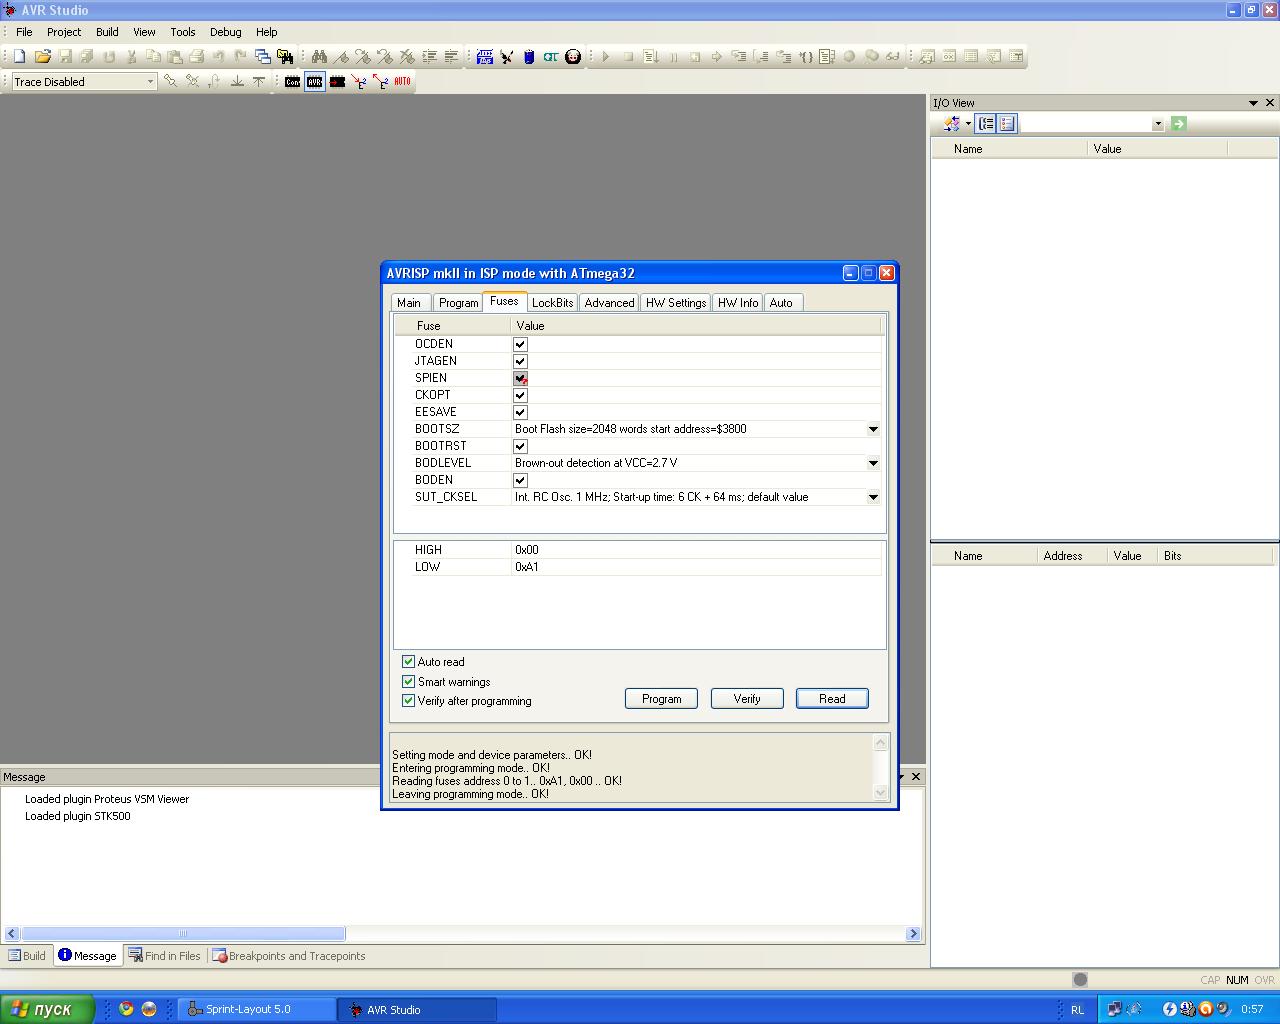Click the Read fuses button

(x=831, y=699)
